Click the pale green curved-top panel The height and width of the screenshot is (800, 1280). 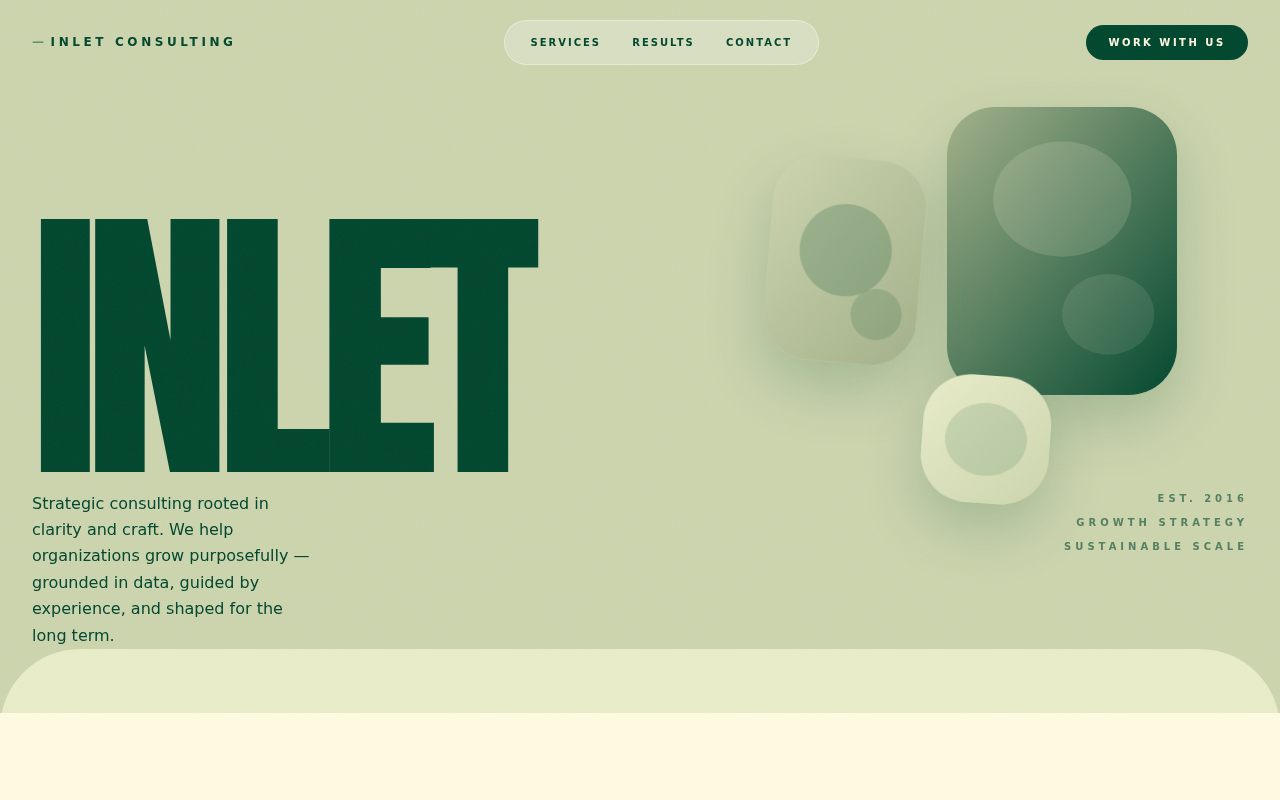[640, 681]
